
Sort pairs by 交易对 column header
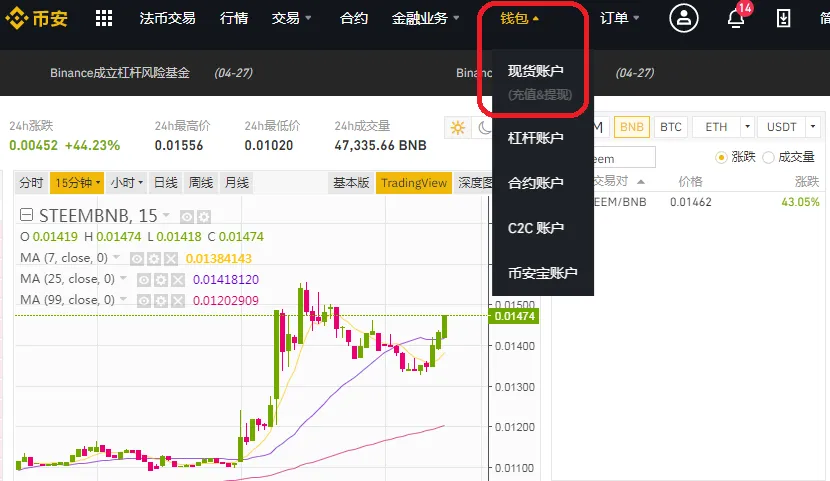pos(618,181)
